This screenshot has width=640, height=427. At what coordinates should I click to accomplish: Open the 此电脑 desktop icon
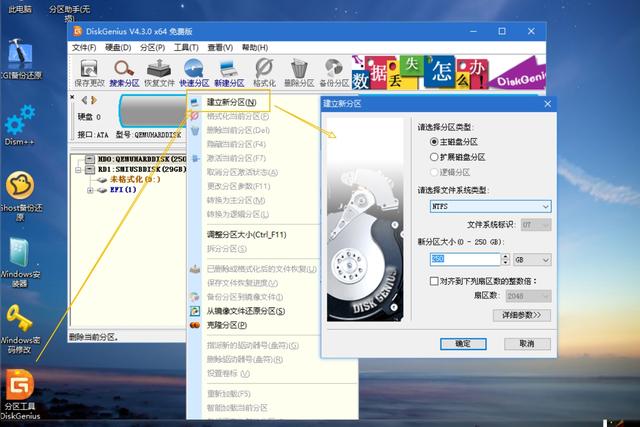[x=20, y=8]
